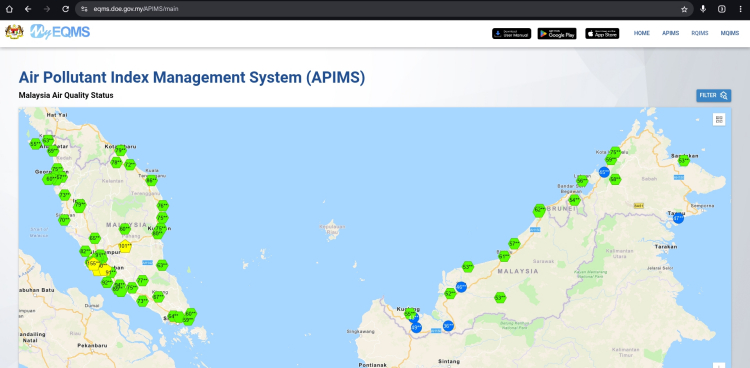
Task: Select the green 58 marker in Sabah
Action: [x=615, y=179]
